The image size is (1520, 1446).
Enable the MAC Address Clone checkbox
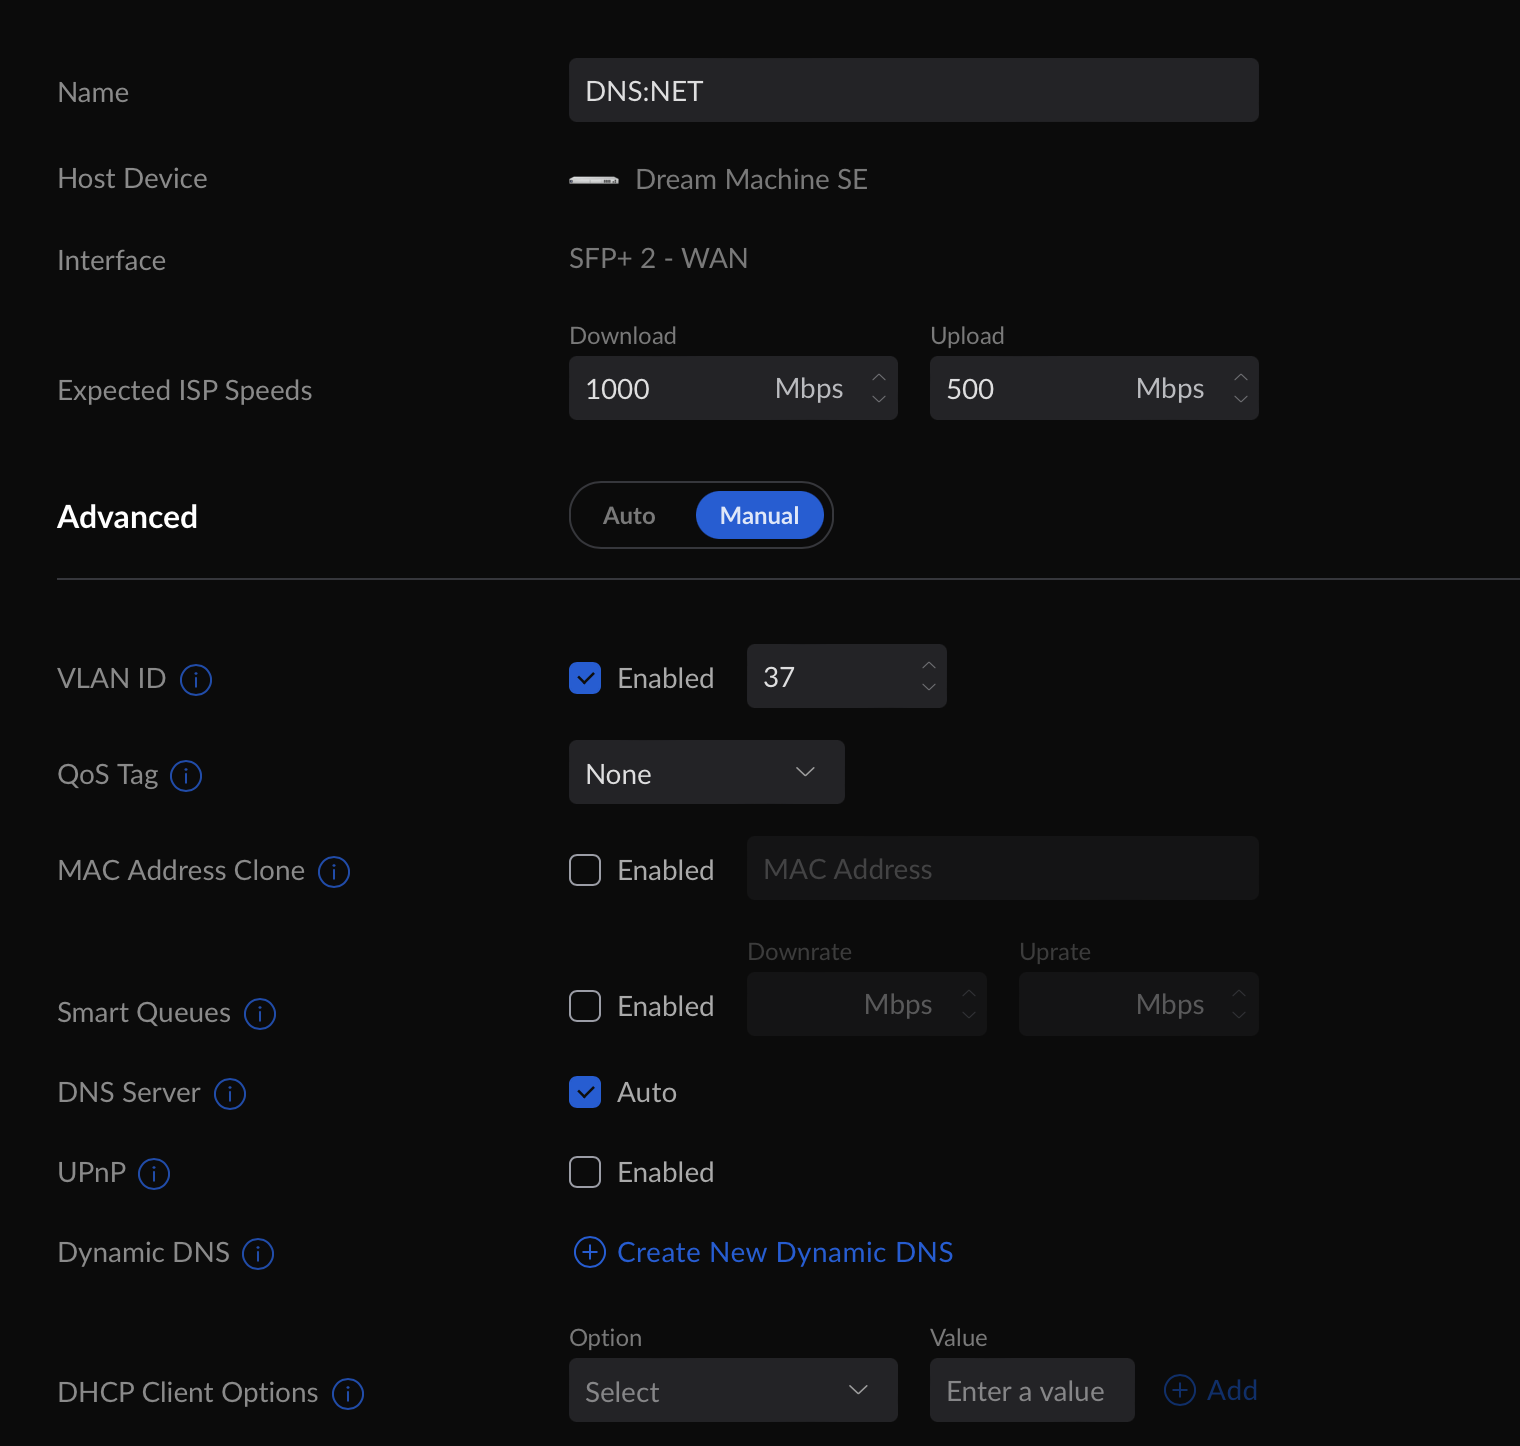pos(585,870)
